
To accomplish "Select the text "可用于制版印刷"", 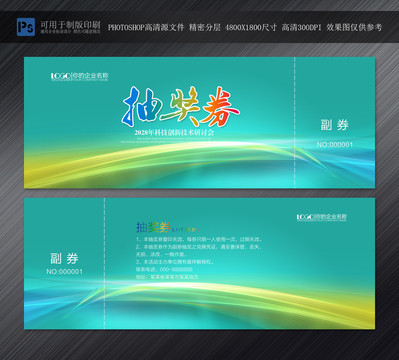I will pos(70,24).
